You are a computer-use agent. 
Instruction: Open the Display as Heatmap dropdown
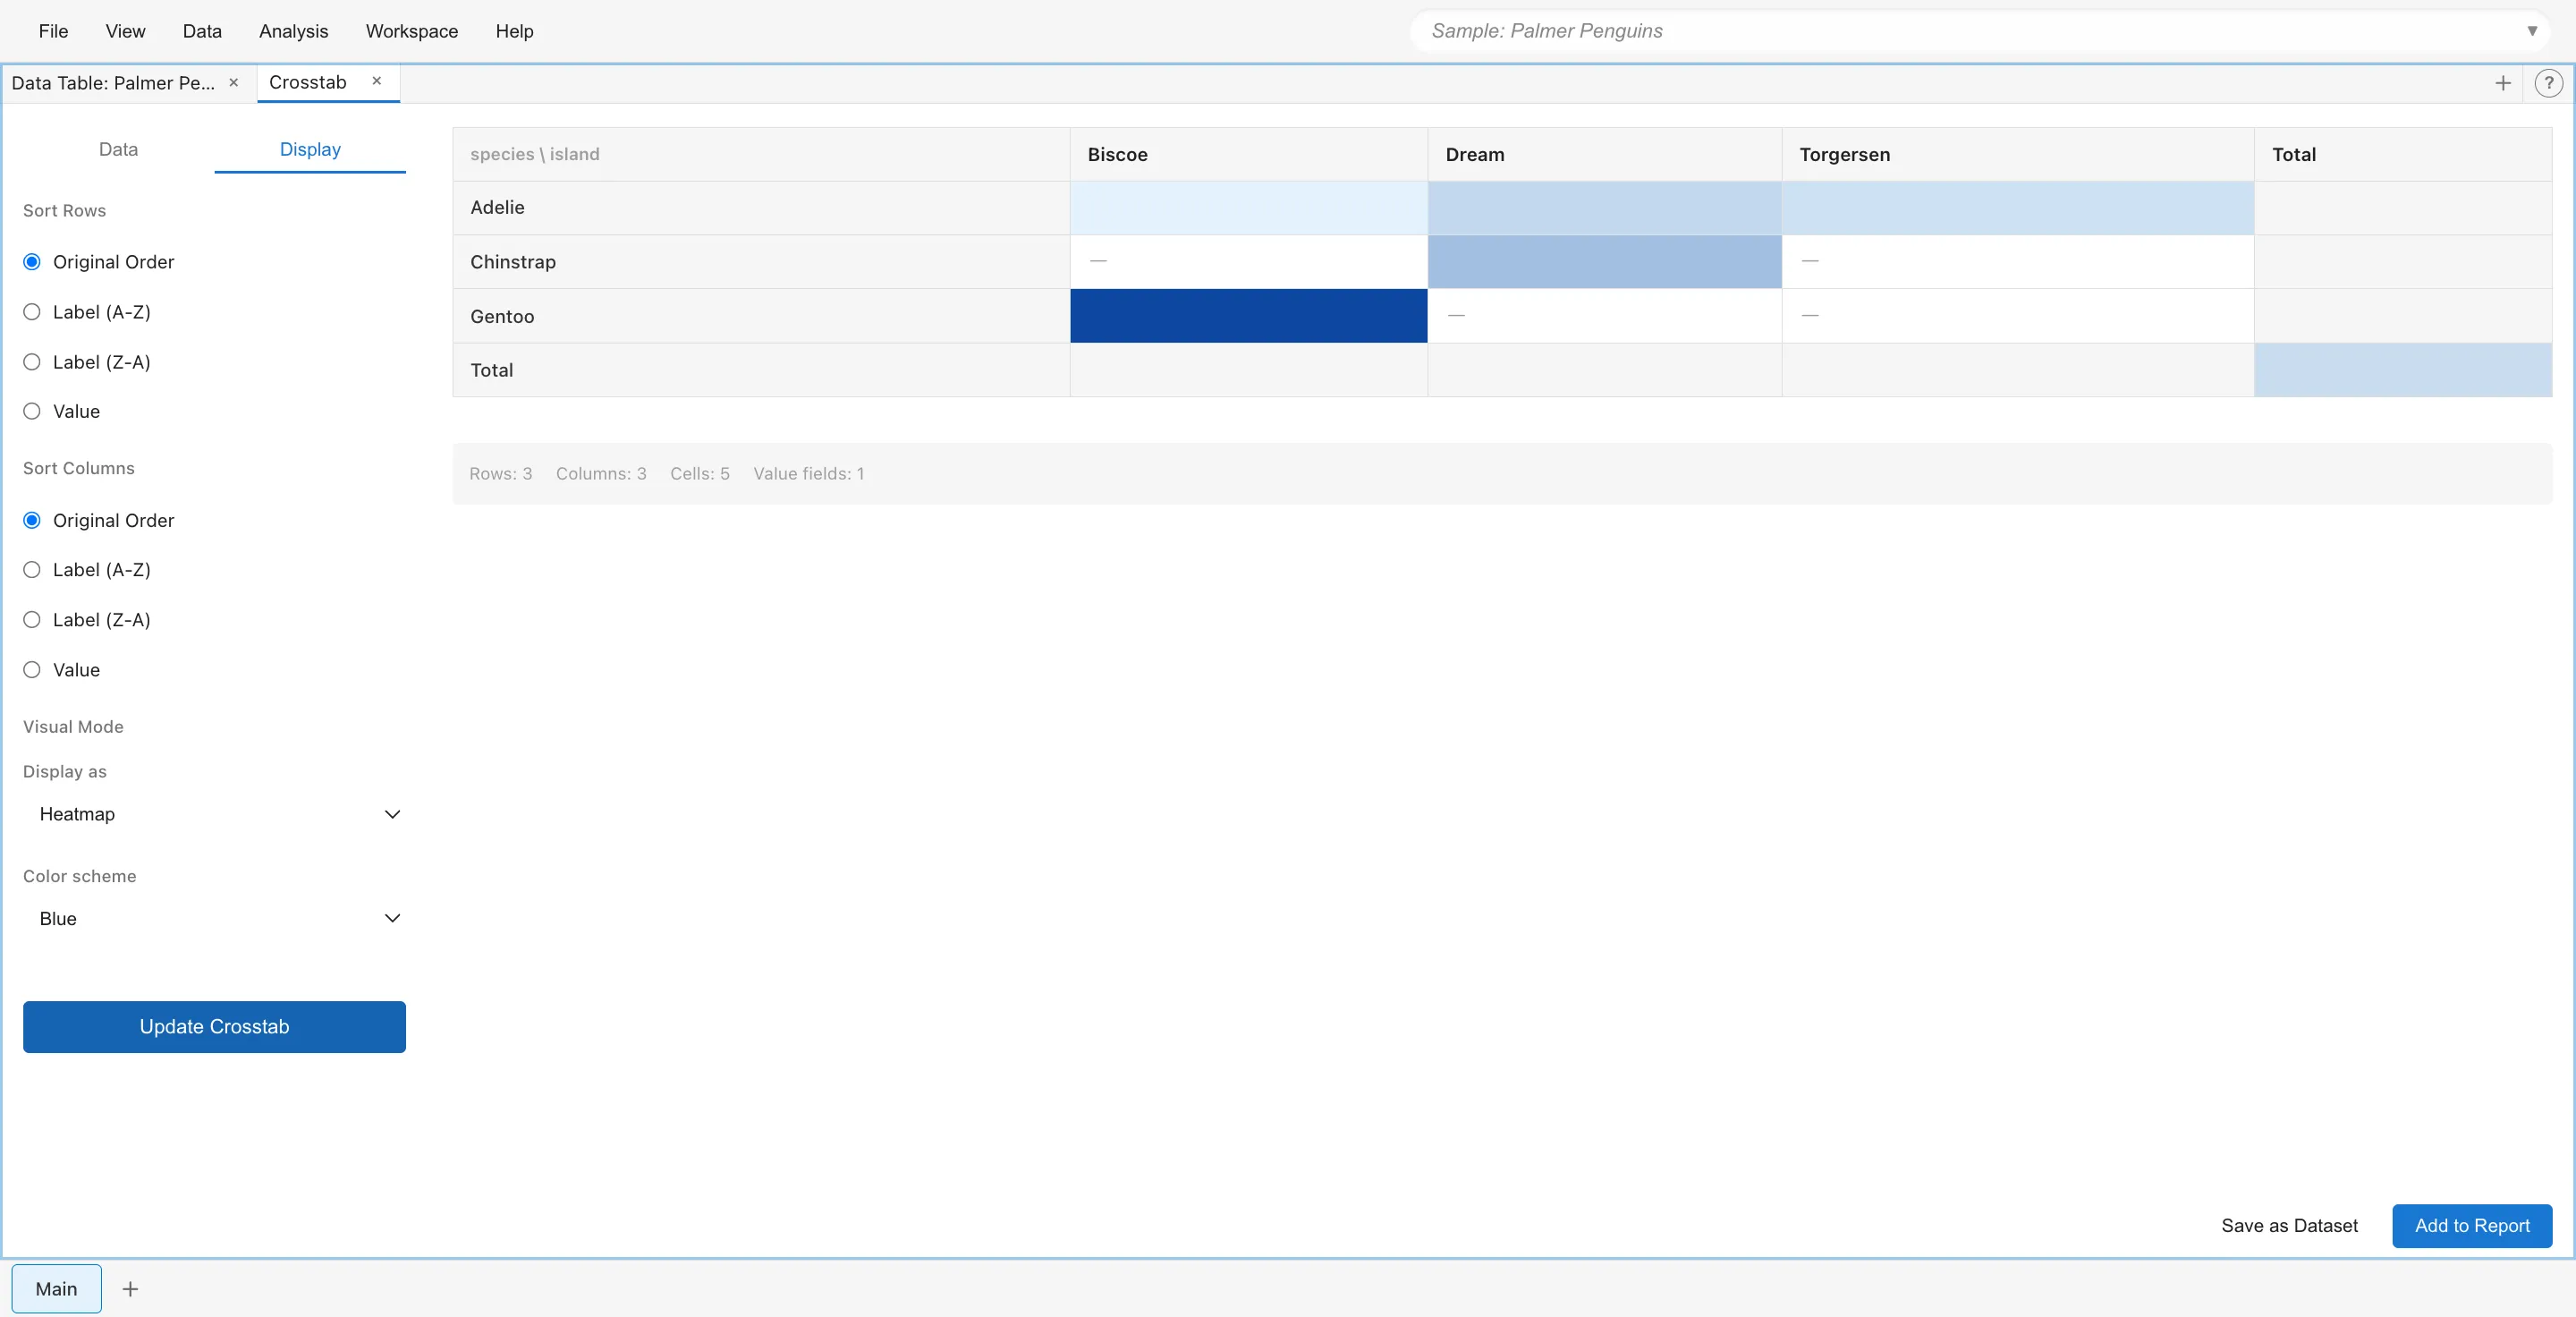coord(215,814)
